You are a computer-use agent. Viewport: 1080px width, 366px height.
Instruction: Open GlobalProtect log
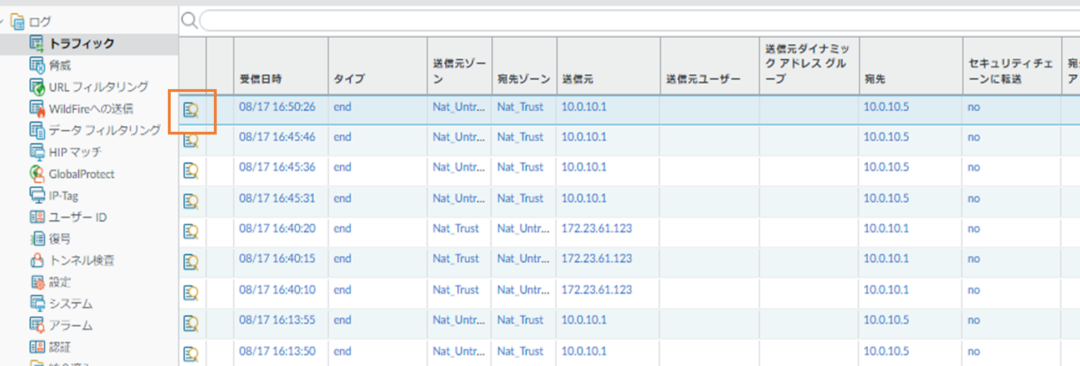[x=81, y=174]
